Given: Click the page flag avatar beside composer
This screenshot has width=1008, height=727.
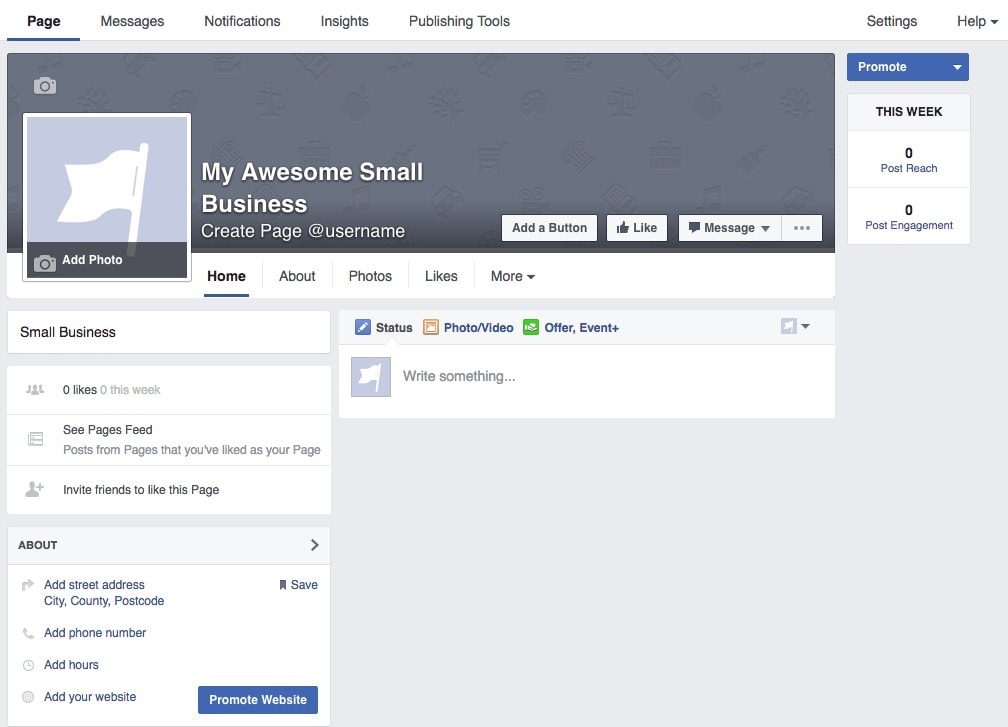Looking at the screenshot, I should [x=371, y=377].
